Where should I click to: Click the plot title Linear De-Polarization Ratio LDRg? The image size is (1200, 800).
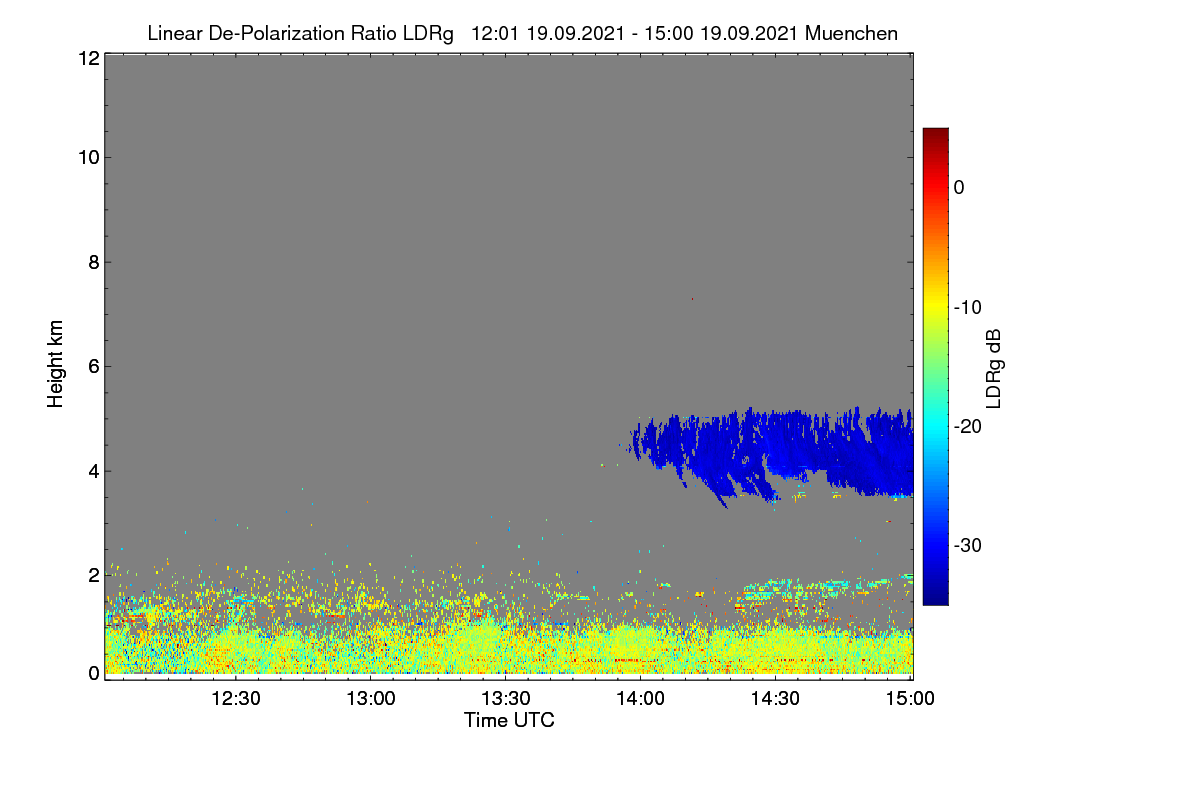point(300,33)
